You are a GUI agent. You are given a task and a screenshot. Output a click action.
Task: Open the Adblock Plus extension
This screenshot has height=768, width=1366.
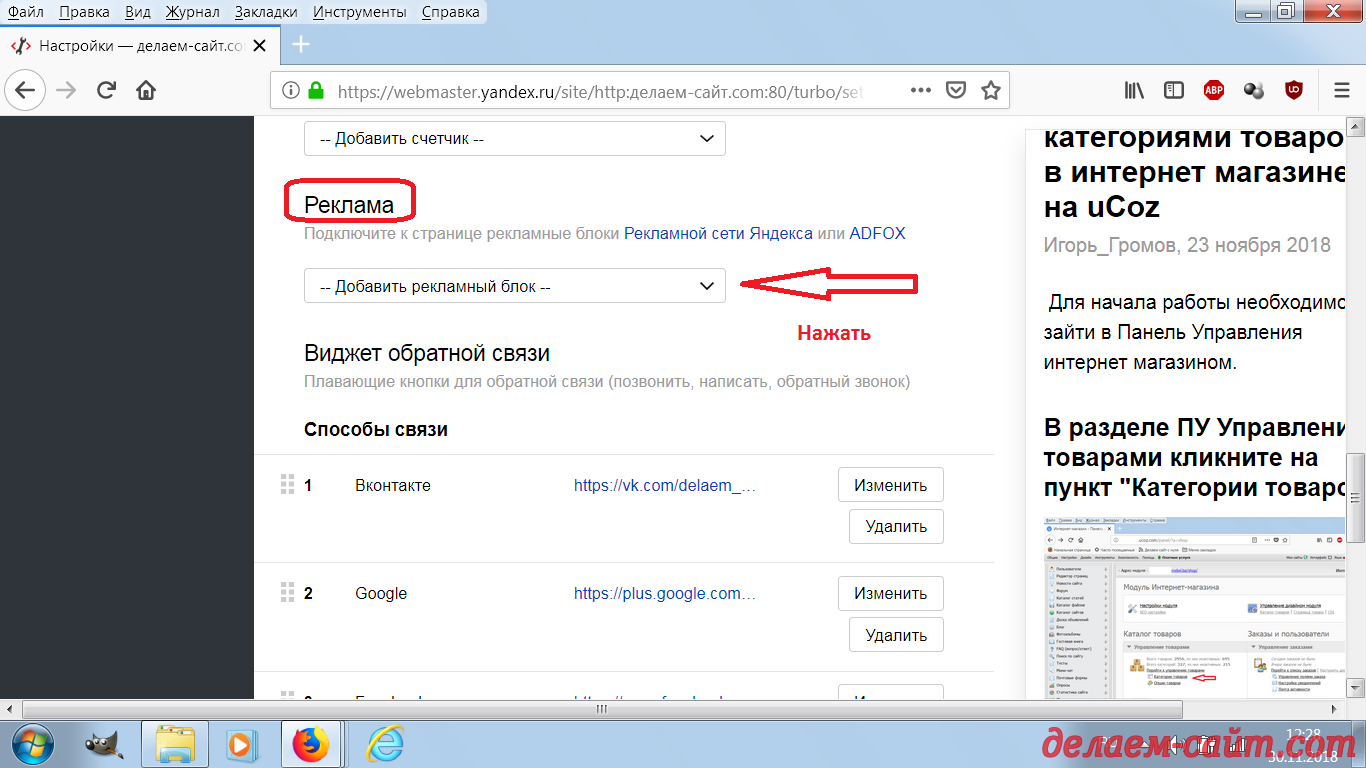point(1214,90)
